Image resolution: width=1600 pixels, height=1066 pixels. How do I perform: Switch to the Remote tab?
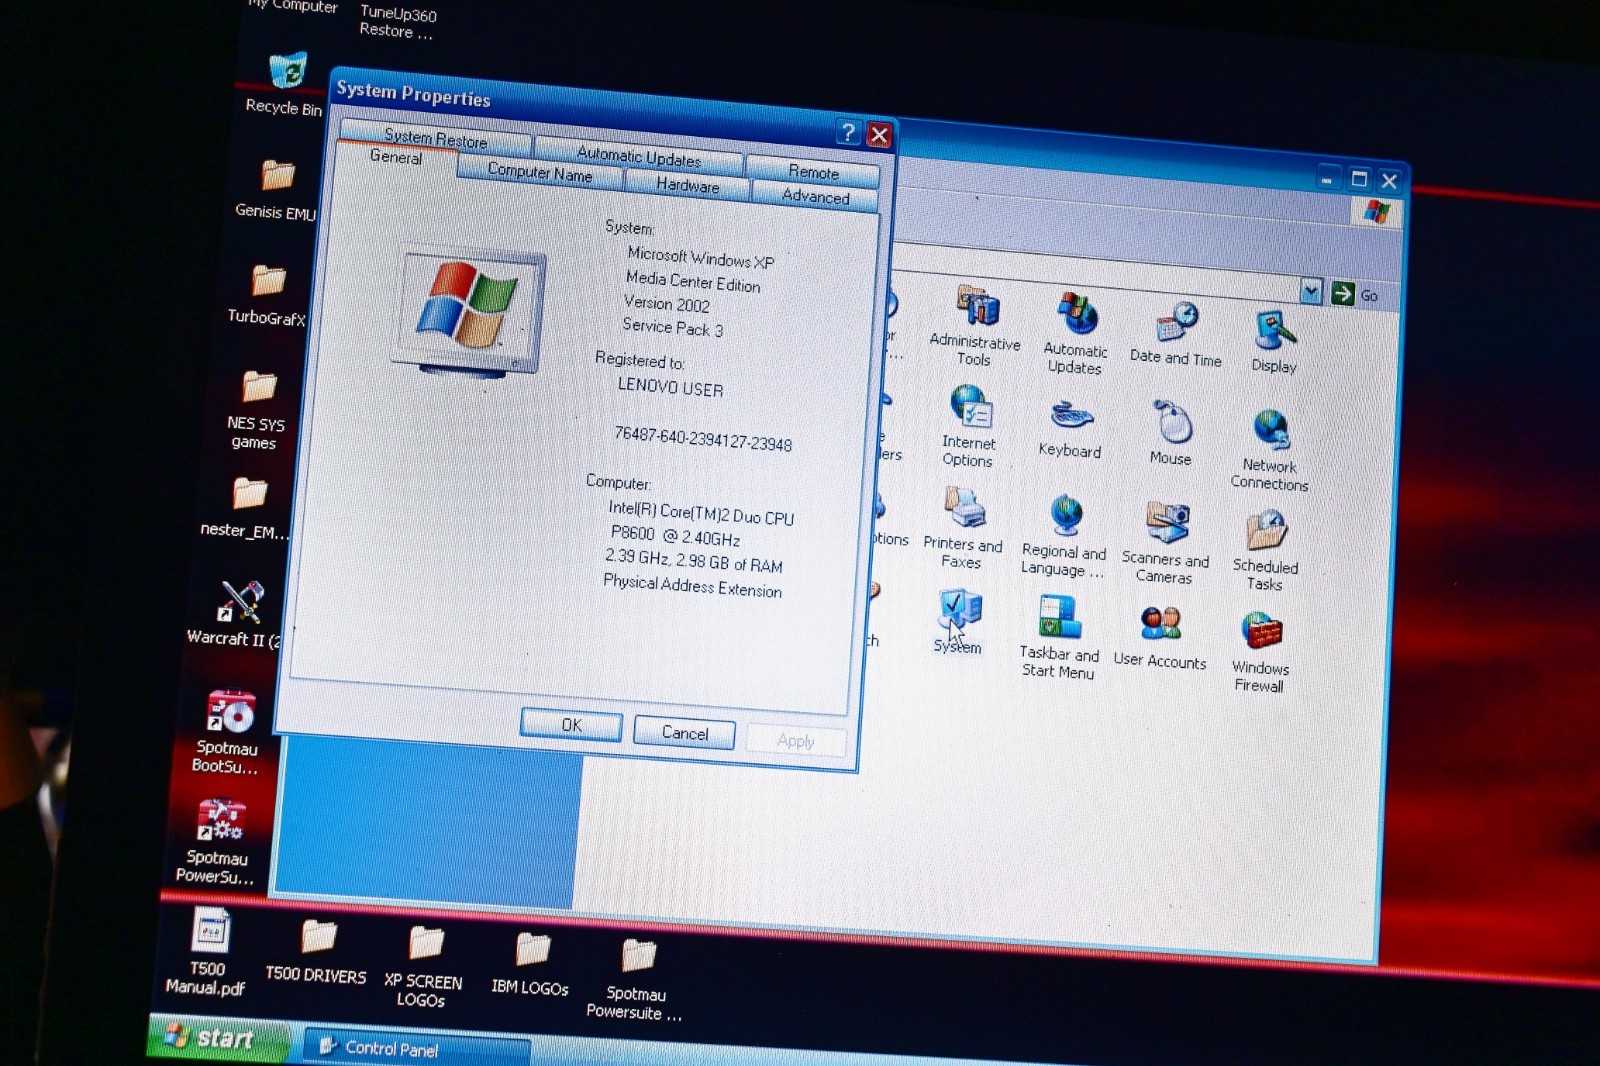click(x=813, y=172)
